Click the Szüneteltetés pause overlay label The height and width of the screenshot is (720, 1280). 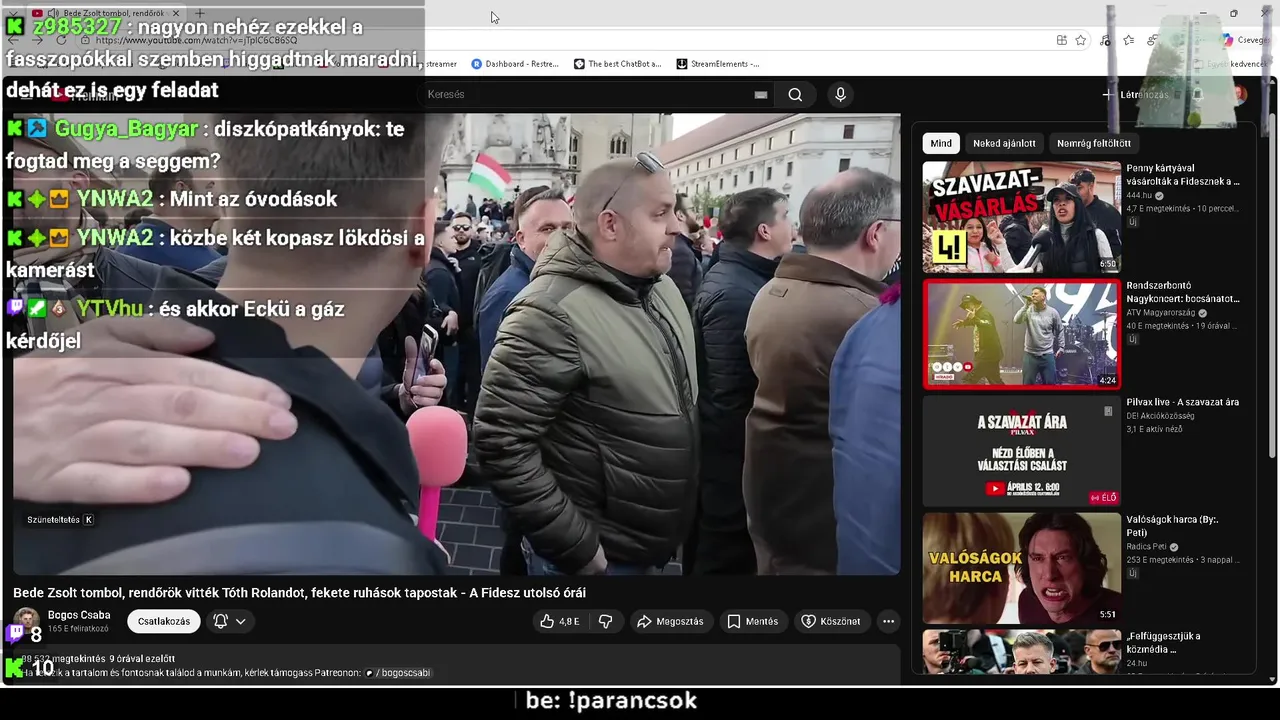(x=60, y=520)
